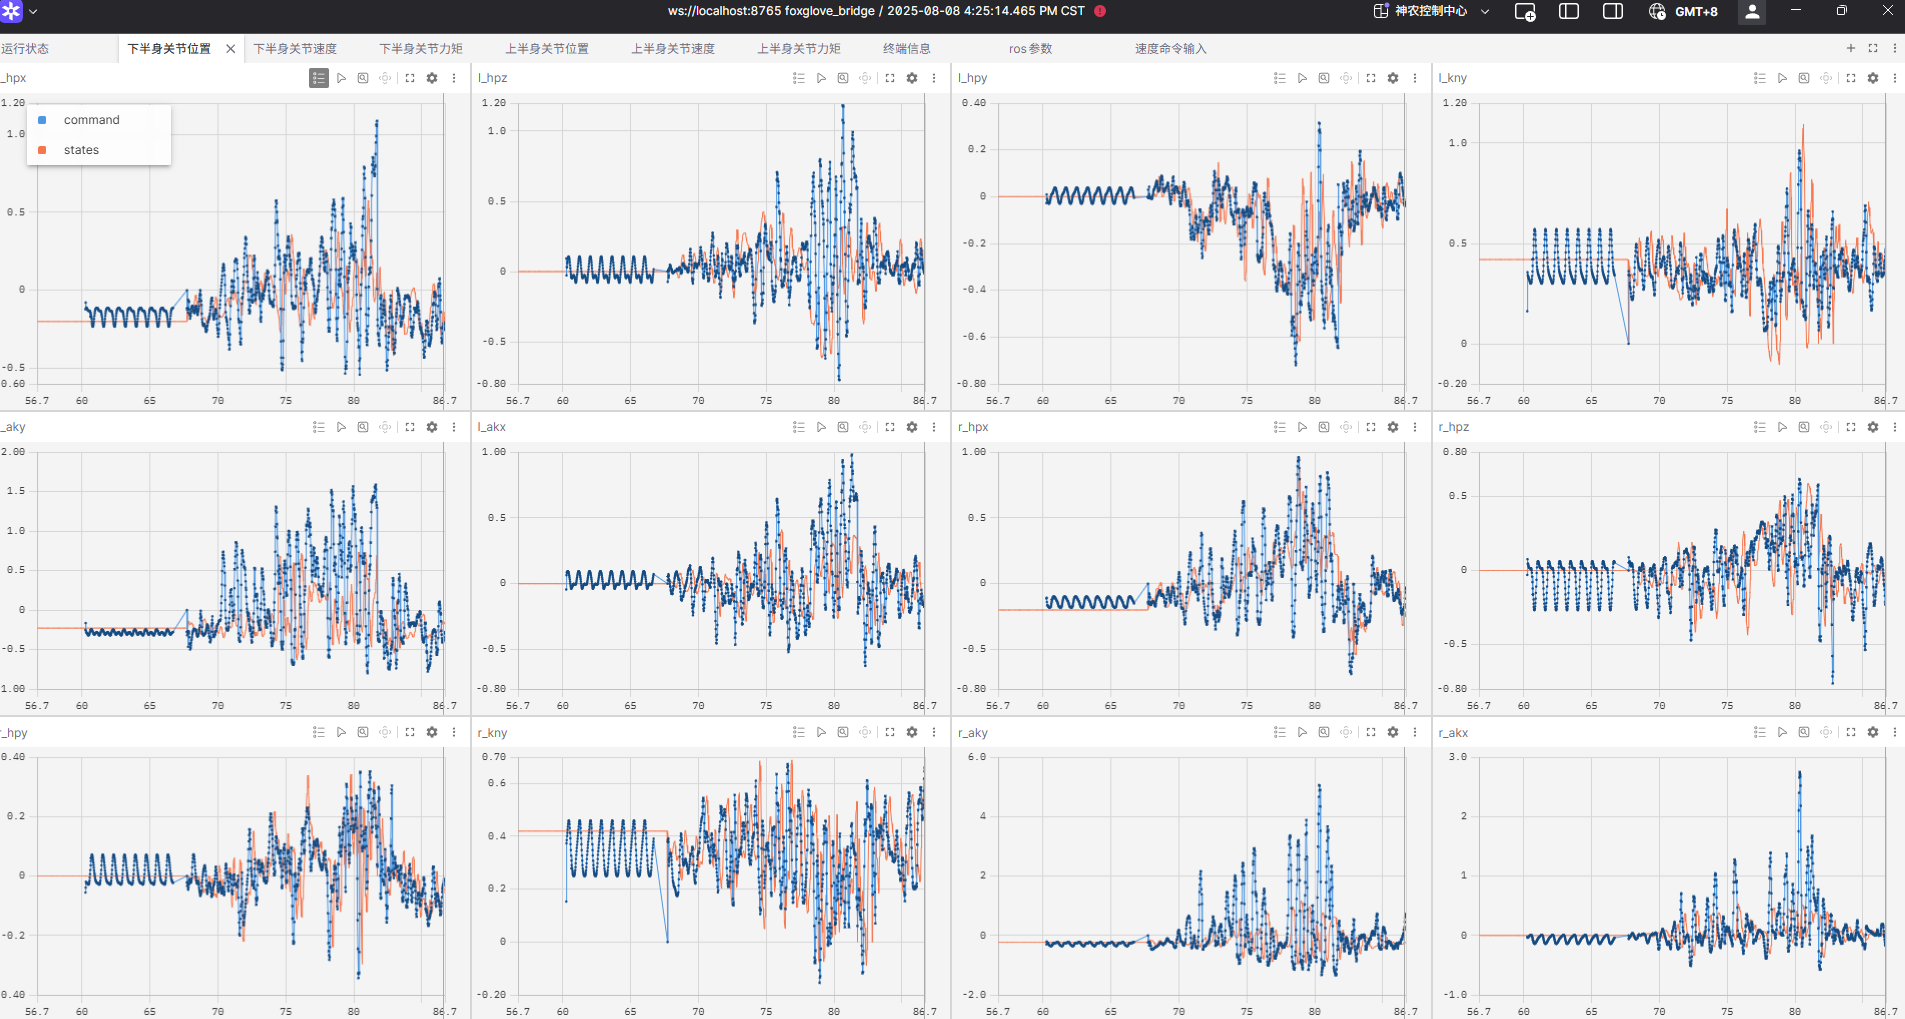Open the 神农控制中心 layout dropdown
Viewport: 1905px width, 1019px height.
pos(1431,11)
